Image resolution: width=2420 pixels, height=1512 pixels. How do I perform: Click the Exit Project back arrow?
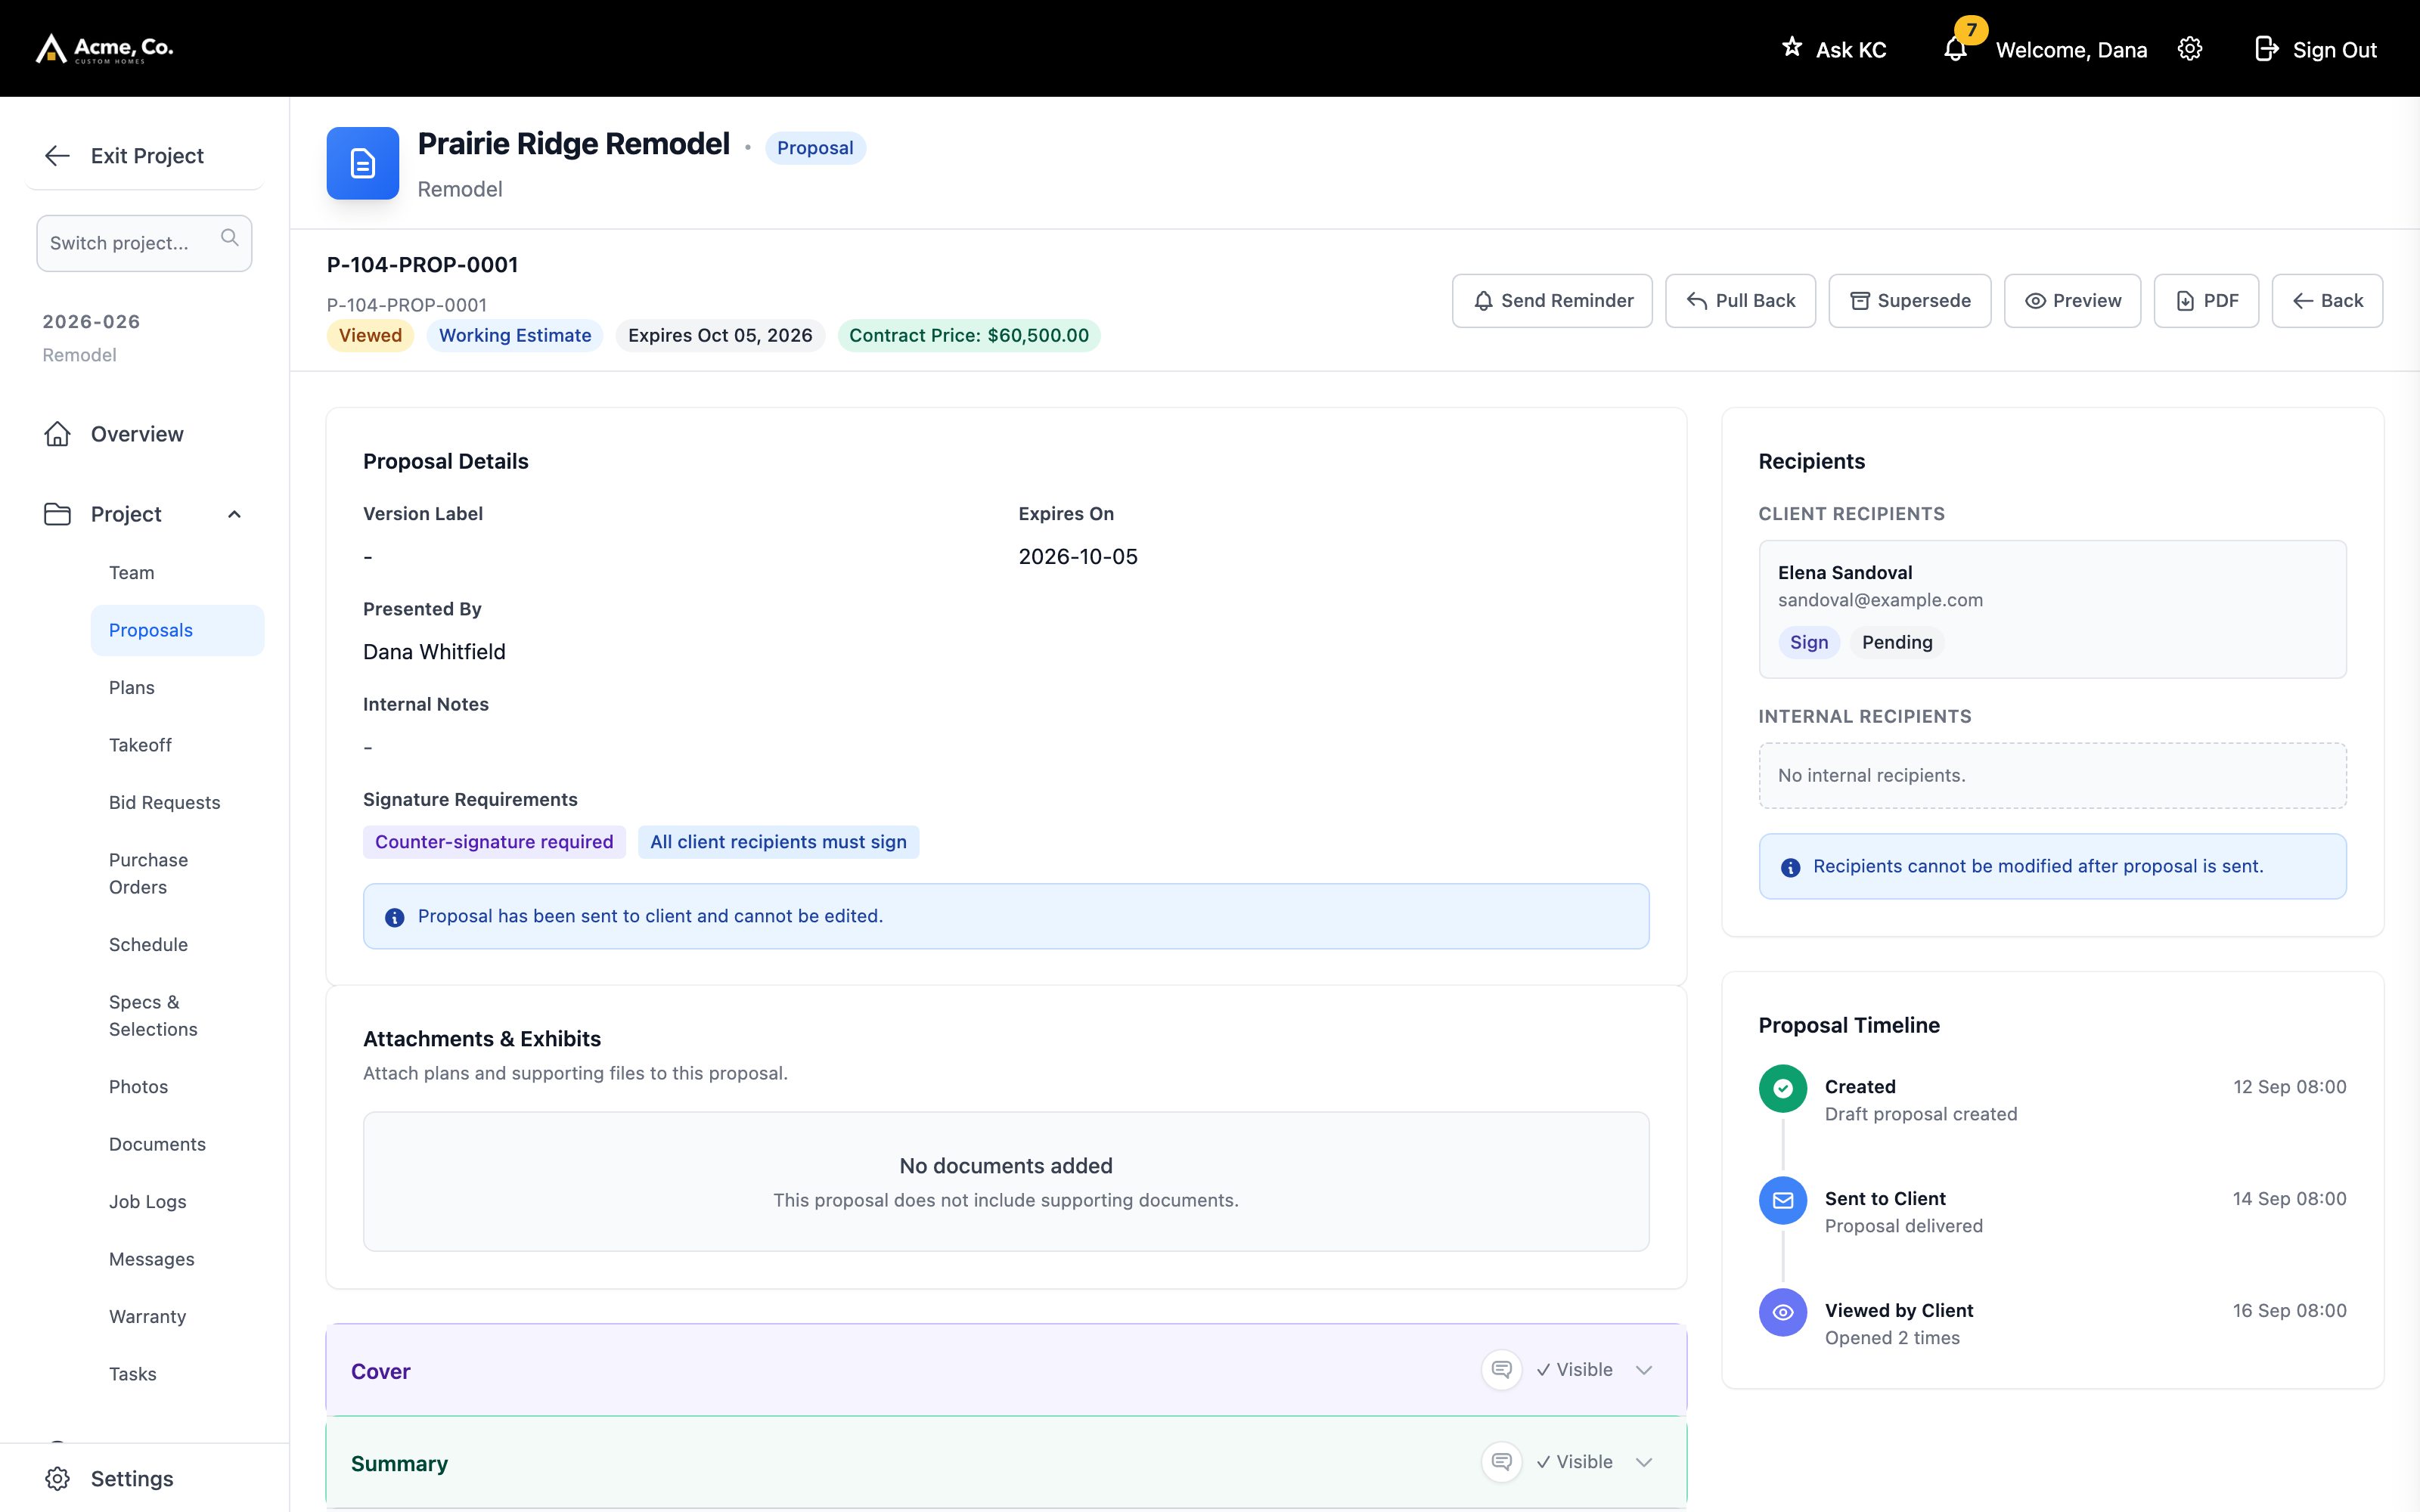pyautogui.click(x=57, y=155)
